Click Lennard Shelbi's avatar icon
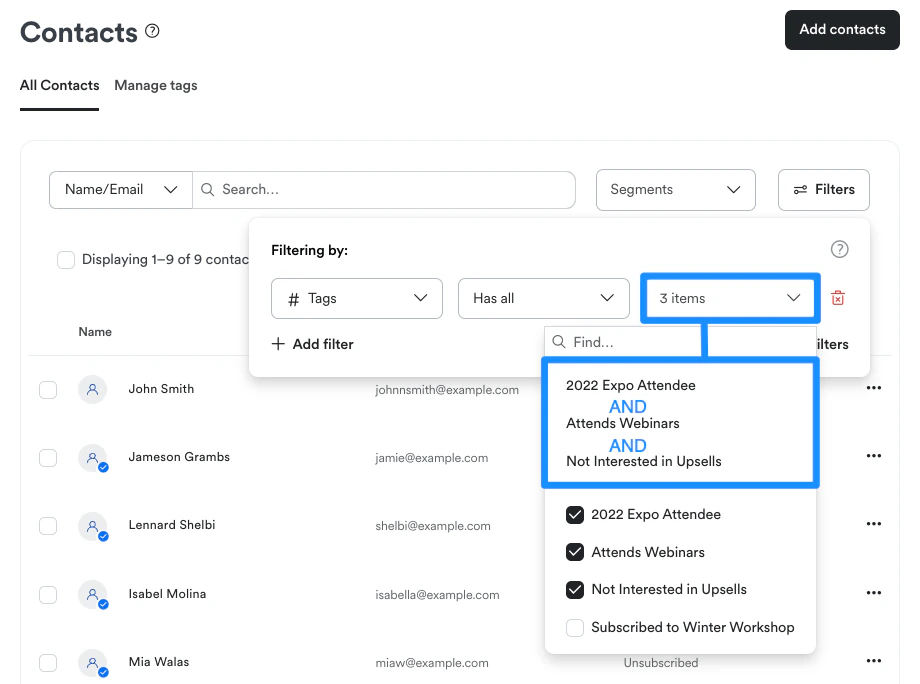Viewport: 920px width, 684px height. click(93, 526)
